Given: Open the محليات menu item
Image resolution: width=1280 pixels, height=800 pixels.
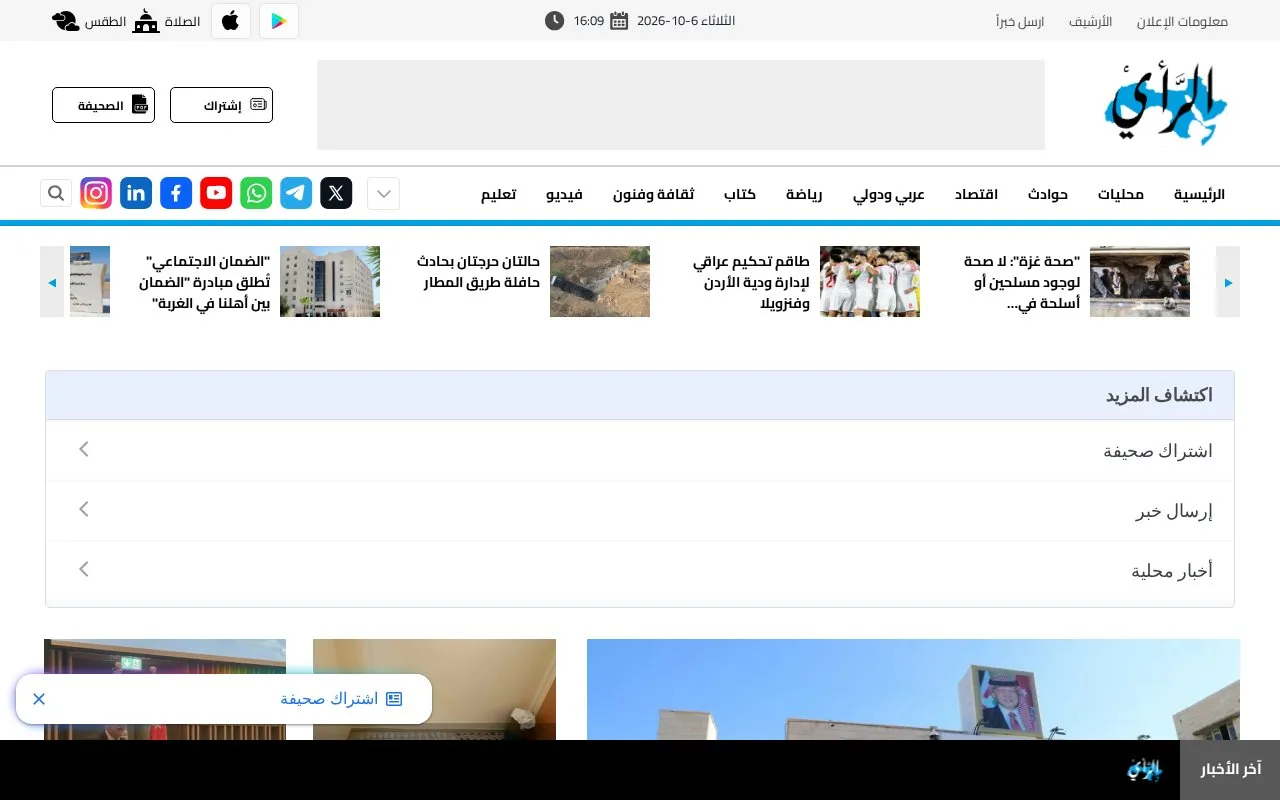Looking at the screenshot, I should 1121,194.
